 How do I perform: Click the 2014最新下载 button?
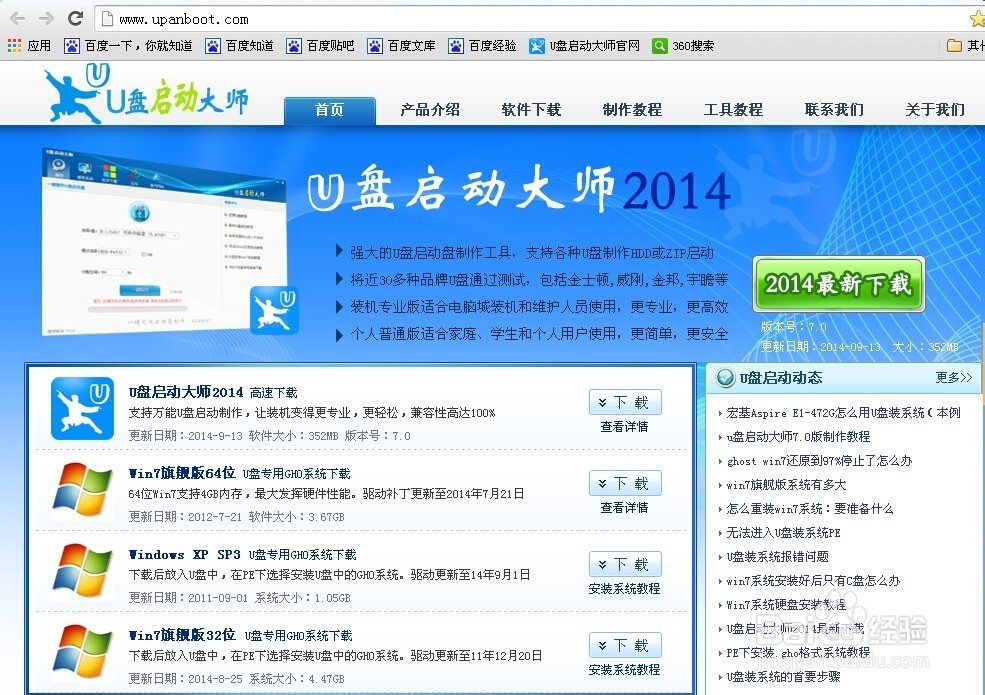[838, 284]
